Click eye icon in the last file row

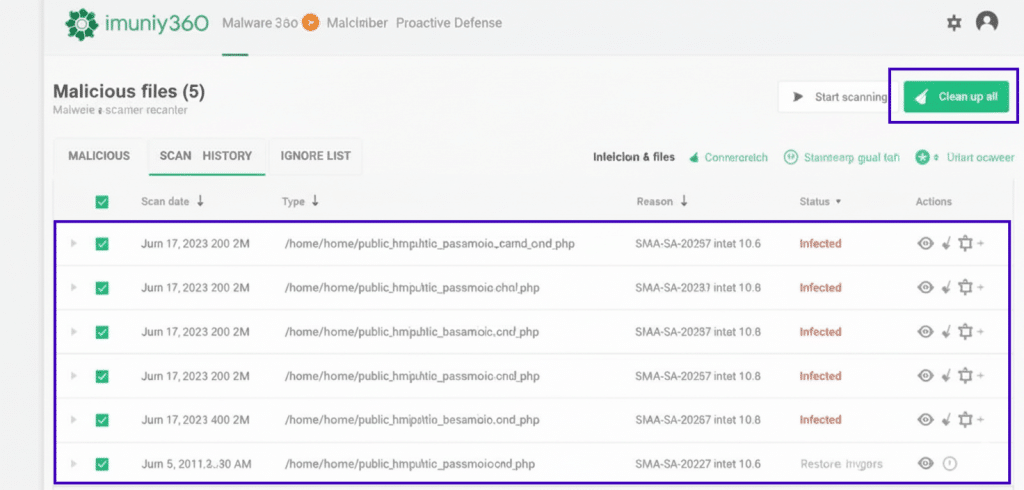(x=926, y=464)
